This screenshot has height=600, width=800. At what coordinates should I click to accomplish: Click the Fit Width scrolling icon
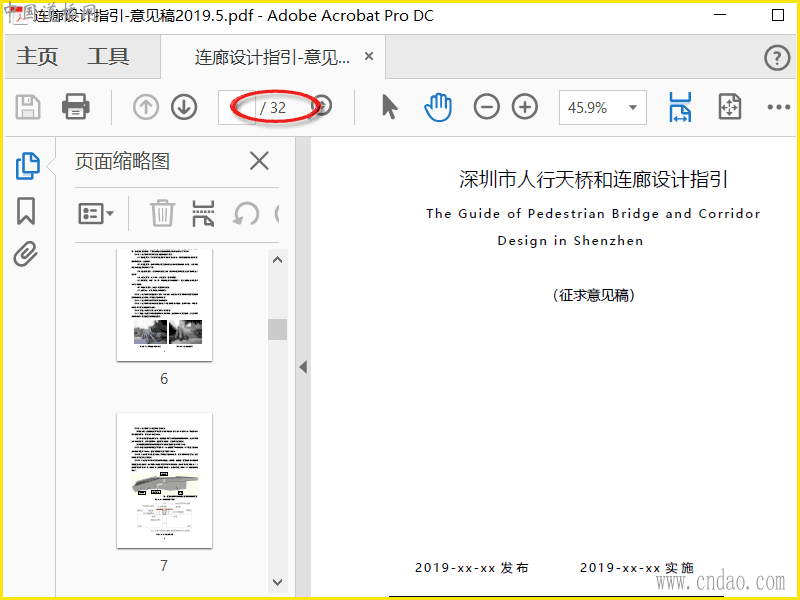(x=680, y=107)
